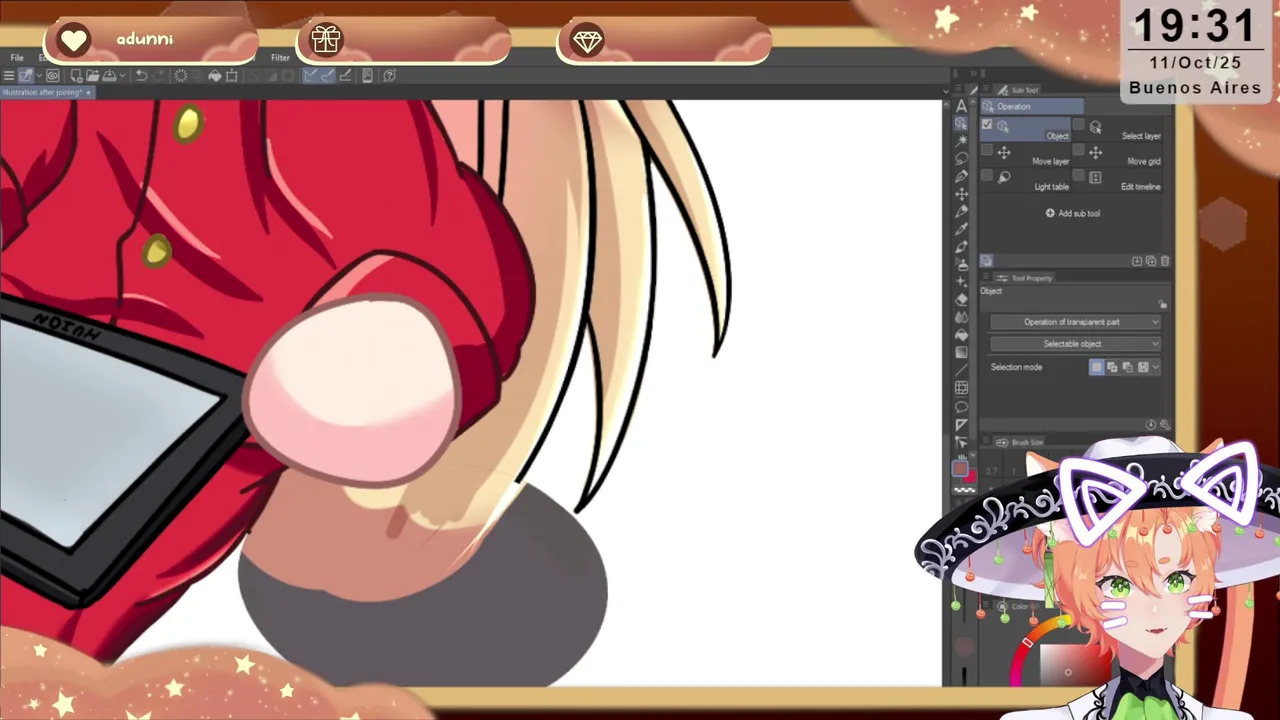Click the Scale/Rotate transform icon

[x=231, y=76]
